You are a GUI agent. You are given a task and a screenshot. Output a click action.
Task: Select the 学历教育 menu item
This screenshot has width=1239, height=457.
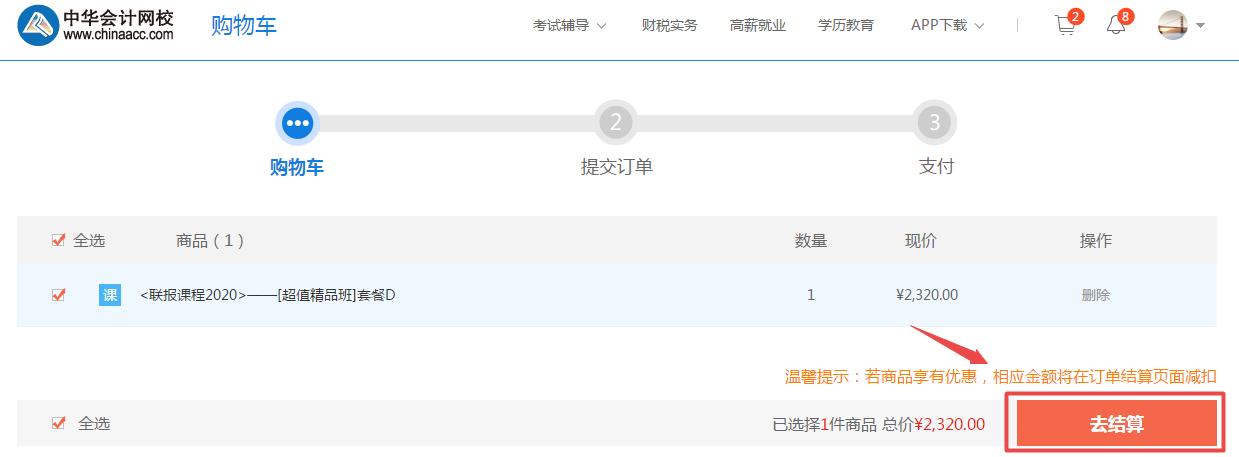846,26
